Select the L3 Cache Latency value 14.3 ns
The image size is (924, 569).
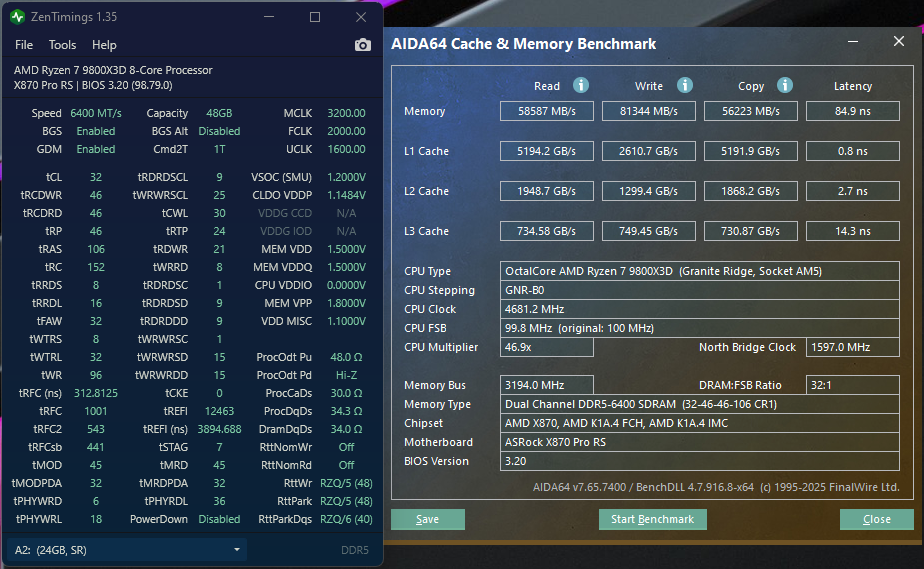tap(853, 231)
